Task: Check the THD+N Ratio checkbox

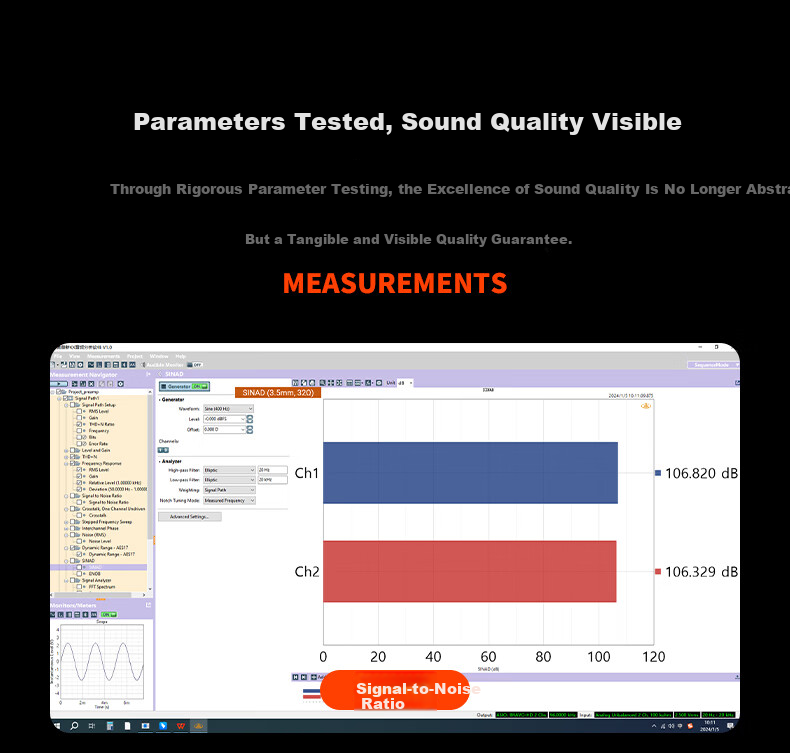Action: (x=79, y=424)
